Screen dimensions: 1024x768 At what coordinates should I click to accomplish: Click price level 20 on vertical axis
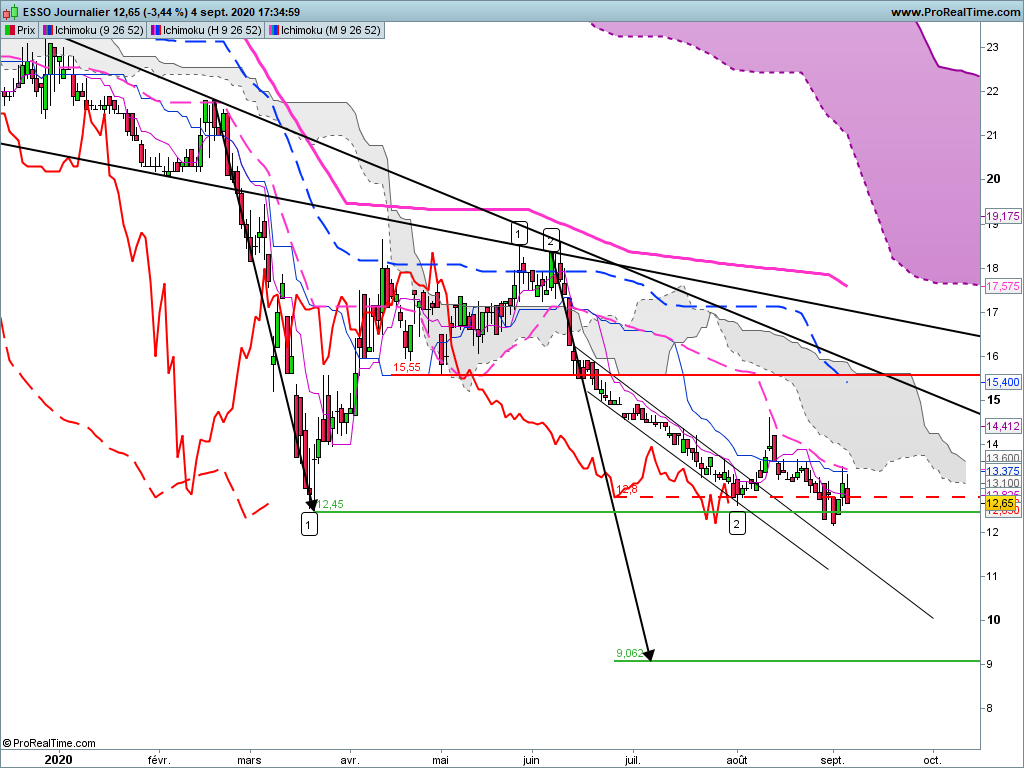click(x=993, y=179)
